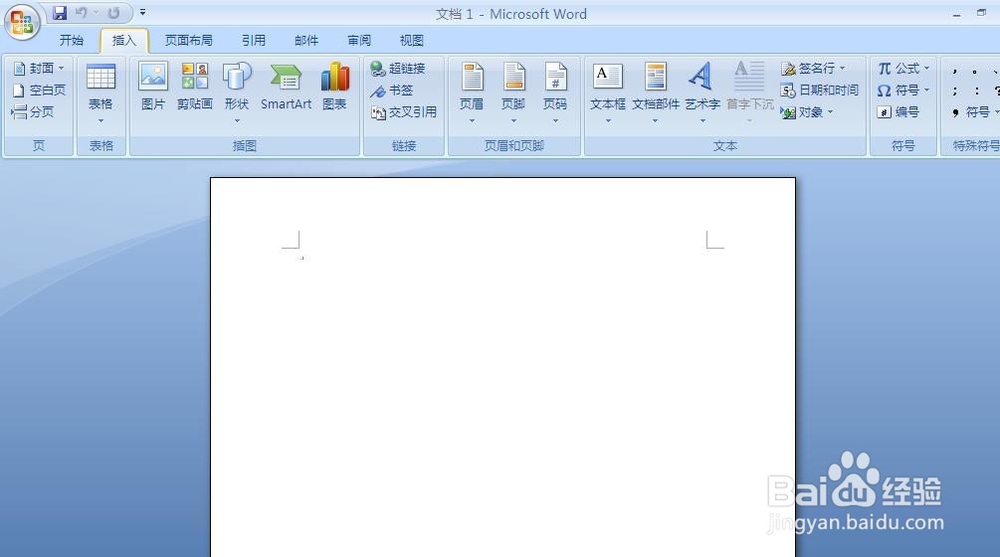Open the 邮件 tab
This screenshot has height=557, width=1000.
(x=307, y=40)
